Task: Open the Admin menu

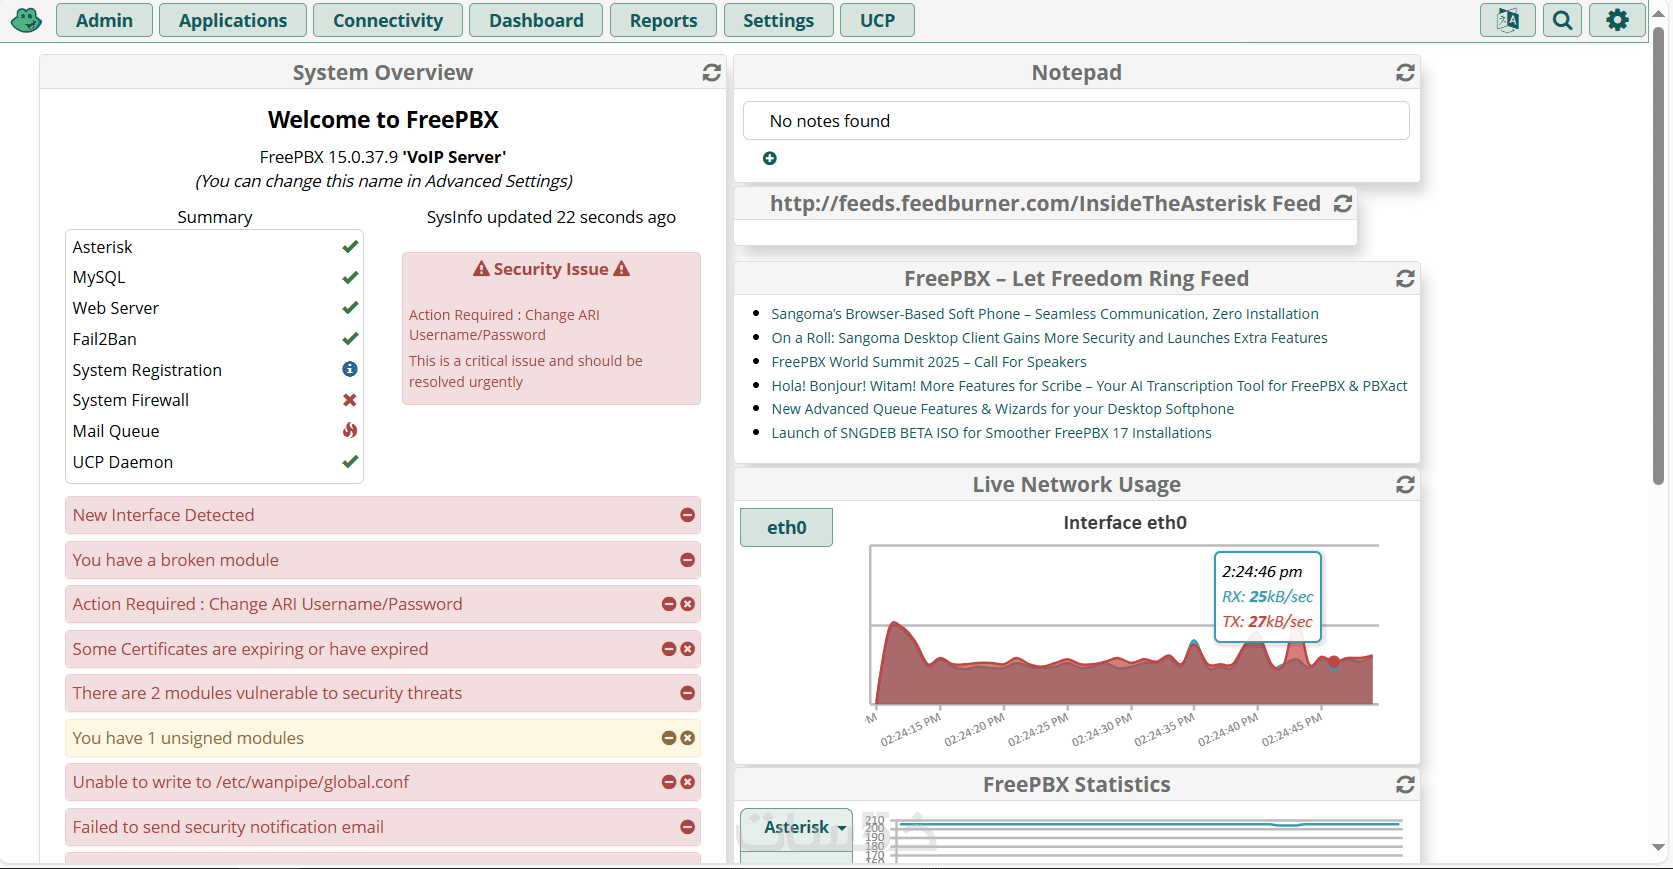Action: pyautogui.click(x=104, y=20)
